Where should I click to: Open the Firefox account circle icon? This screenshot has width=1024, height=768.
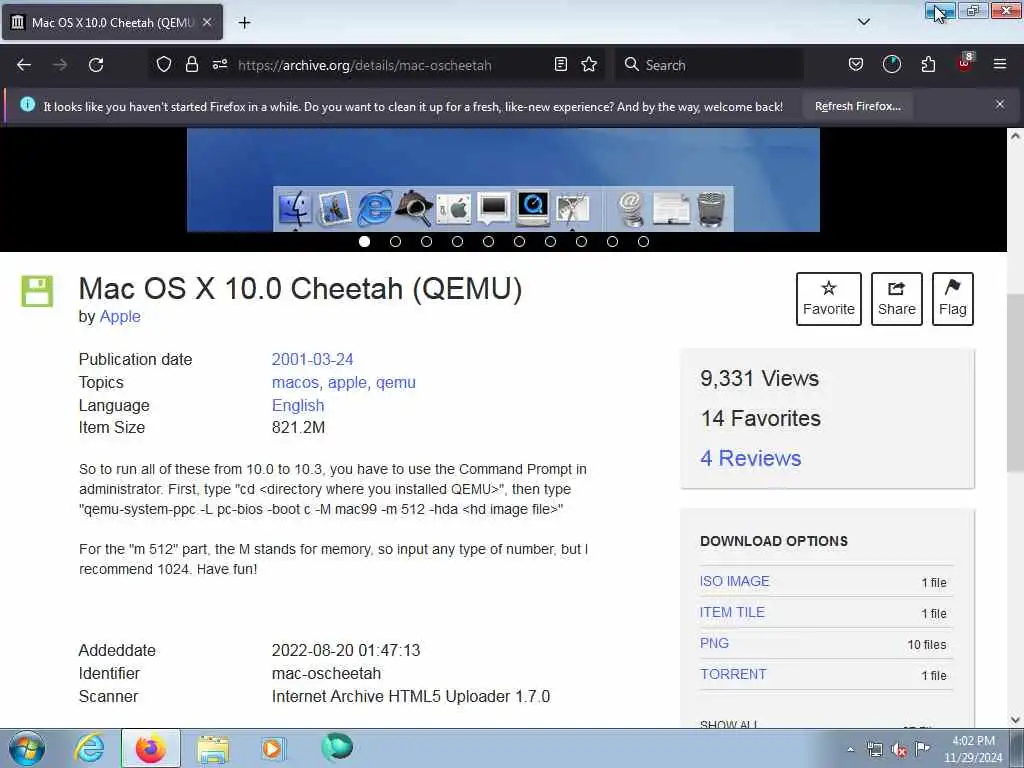click(891, 65)
